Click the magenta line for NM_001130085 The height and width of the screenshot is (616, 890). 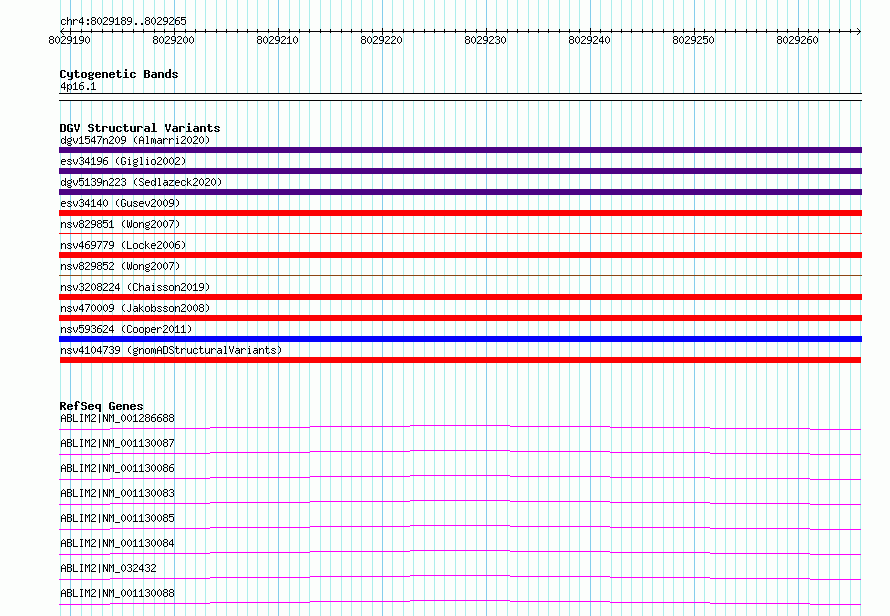click(460, 527)
